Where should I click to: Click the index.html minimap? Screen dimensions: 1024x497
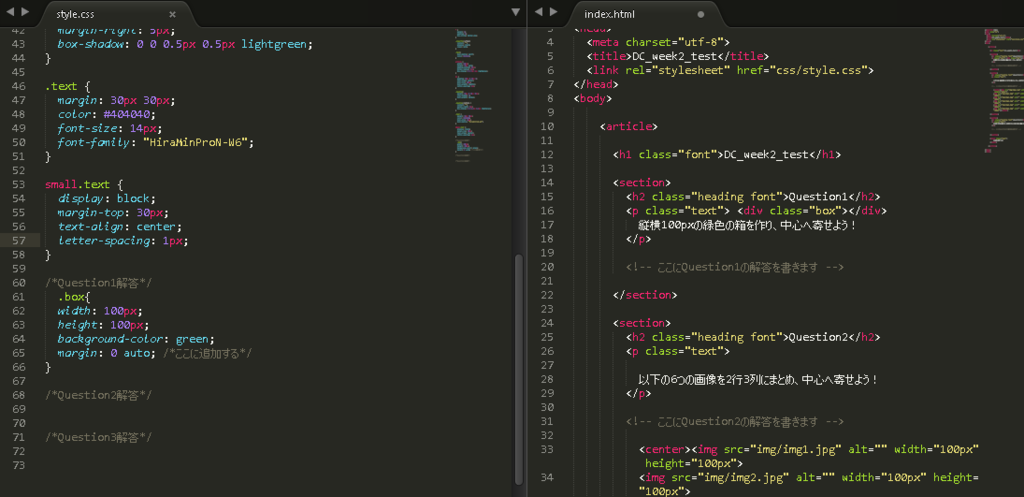coord(1002,90)
